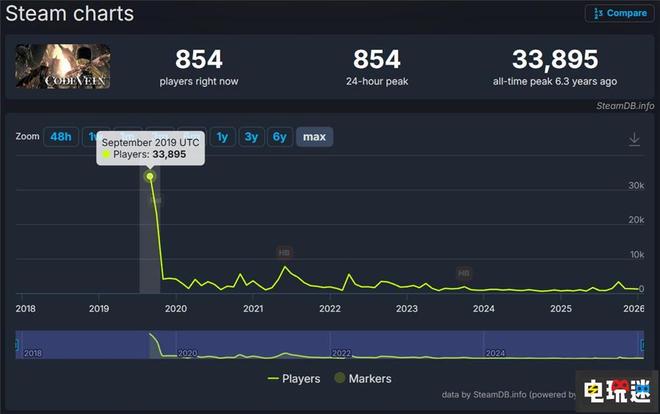Set chart zoom to 1y
This screenshot has height=414, width=660.
(222, 137)
